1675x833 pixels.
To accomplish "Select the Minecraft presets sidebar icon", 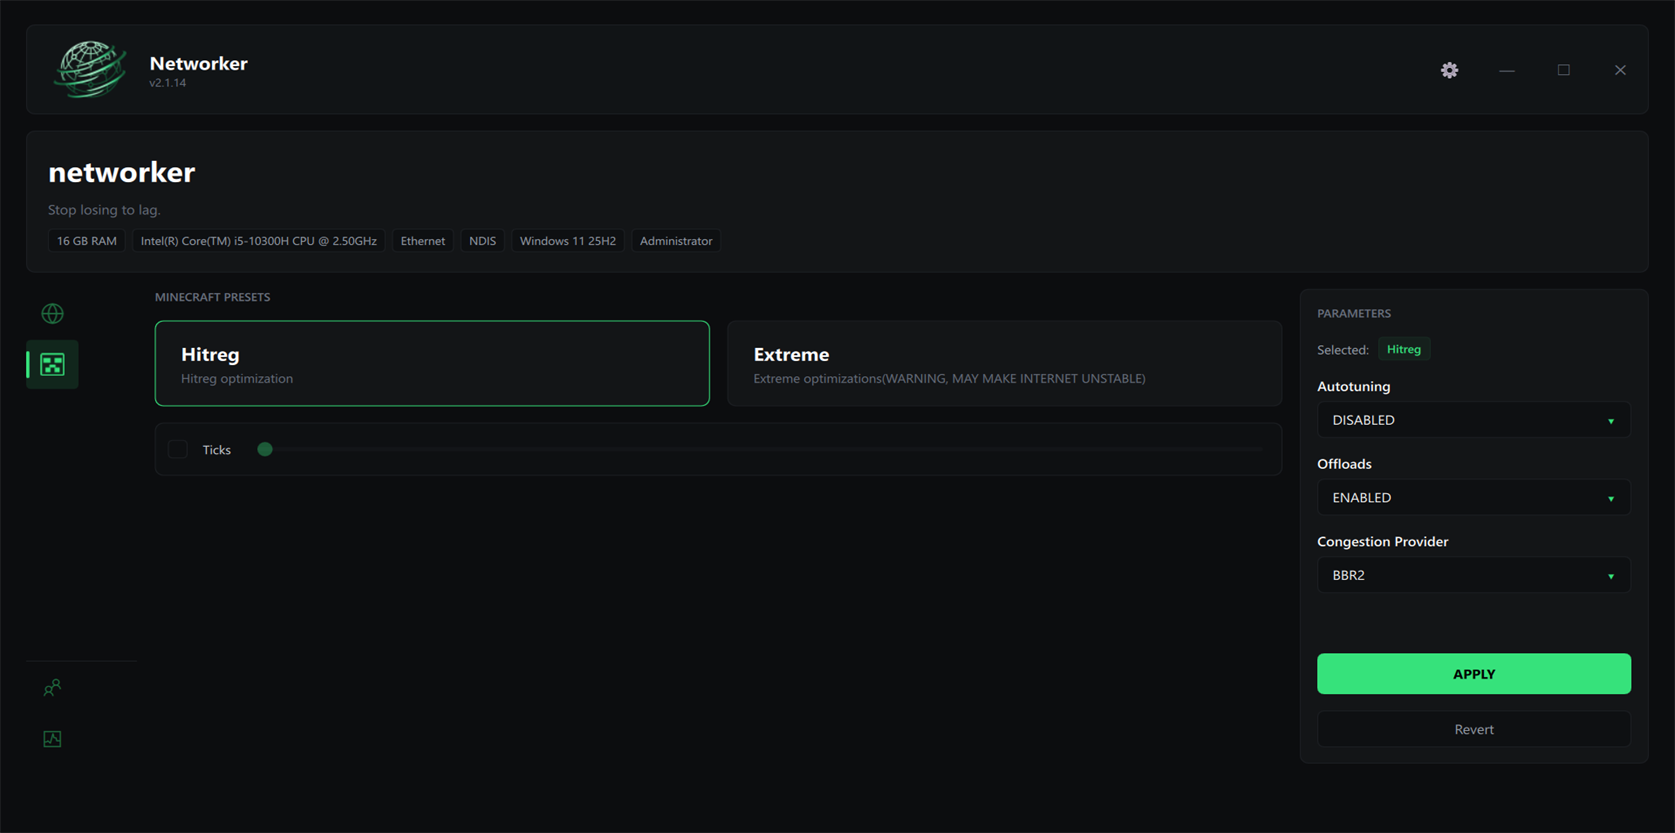I will pyautogui.click(x=53, y=364).
